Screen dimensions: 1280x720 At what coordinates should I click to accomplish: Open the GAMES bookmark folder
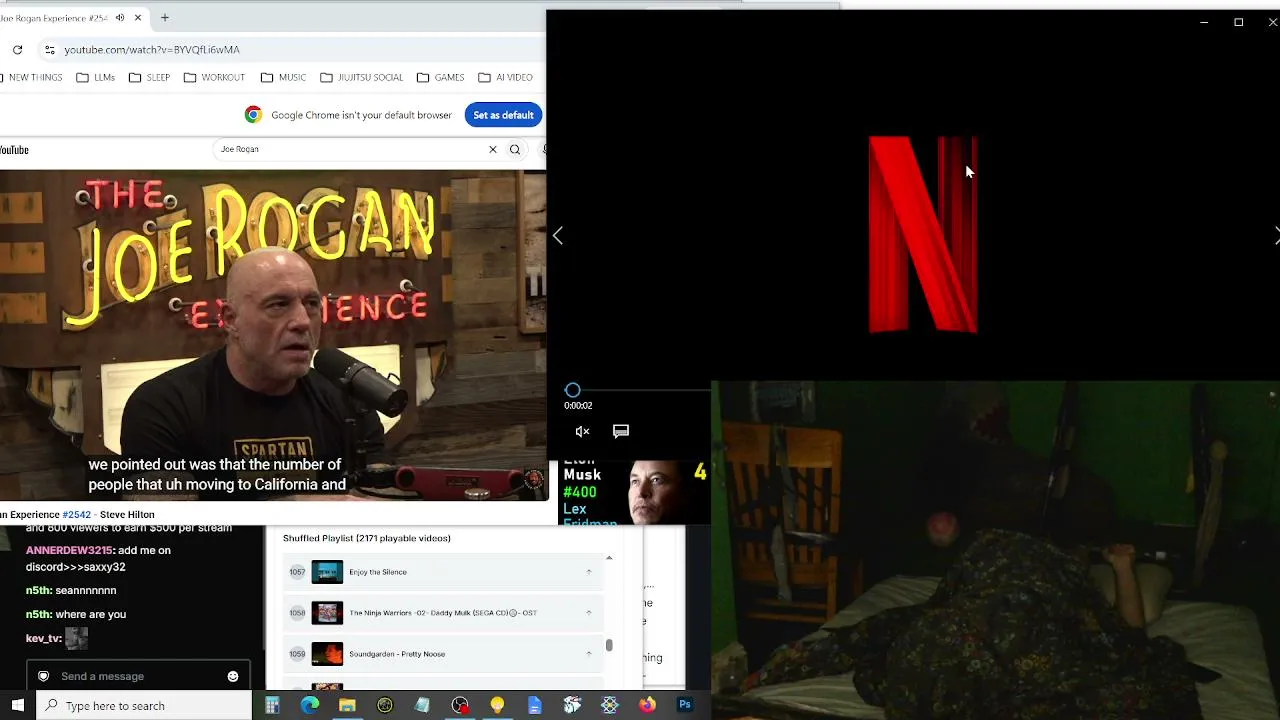441,77
